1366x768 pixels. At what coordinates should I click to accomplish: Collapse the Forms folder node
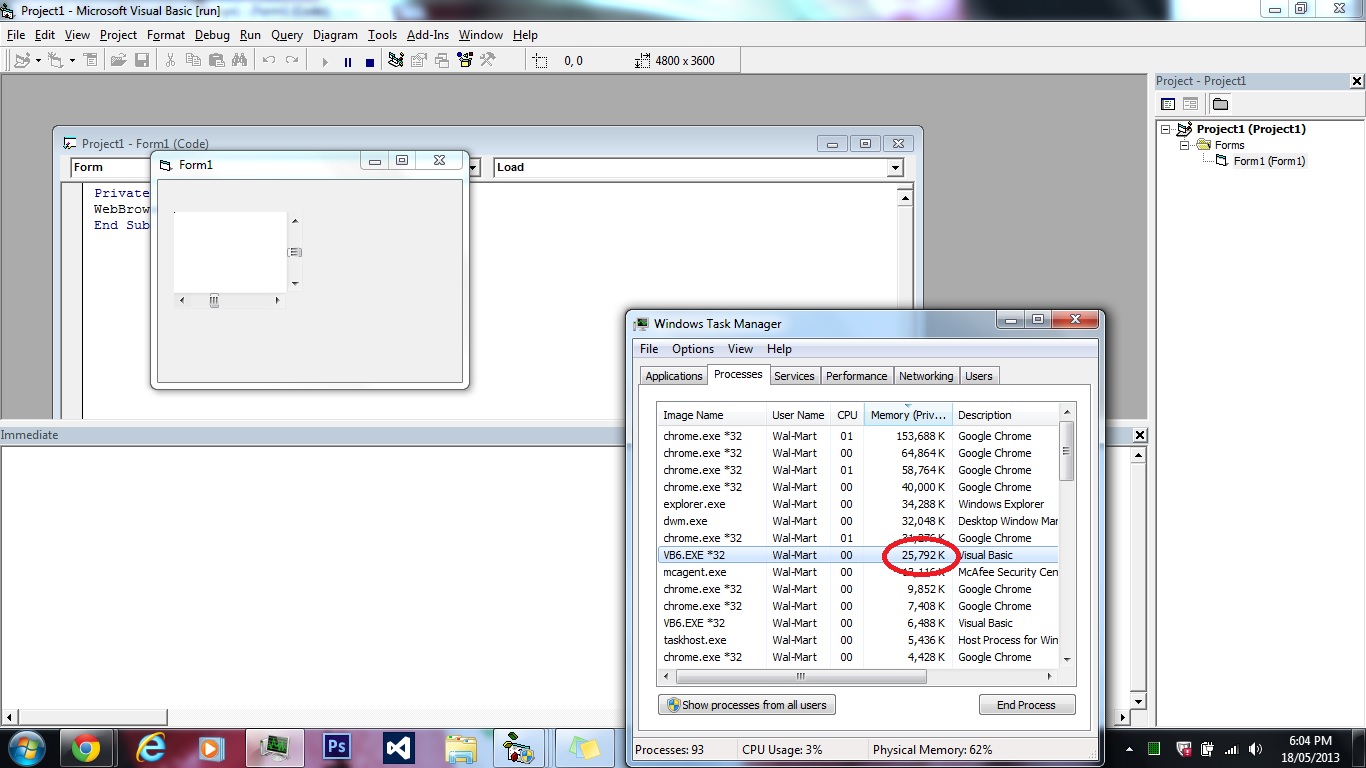tap(1185, 145)
